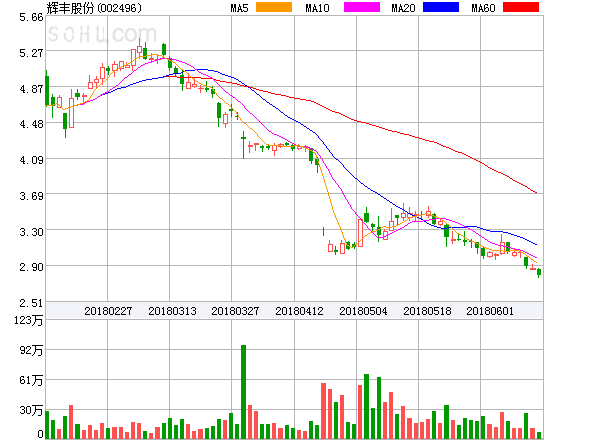600x440 pixels.
Task: Click the tallest green volume bar
Action: [x=243, y=392]
